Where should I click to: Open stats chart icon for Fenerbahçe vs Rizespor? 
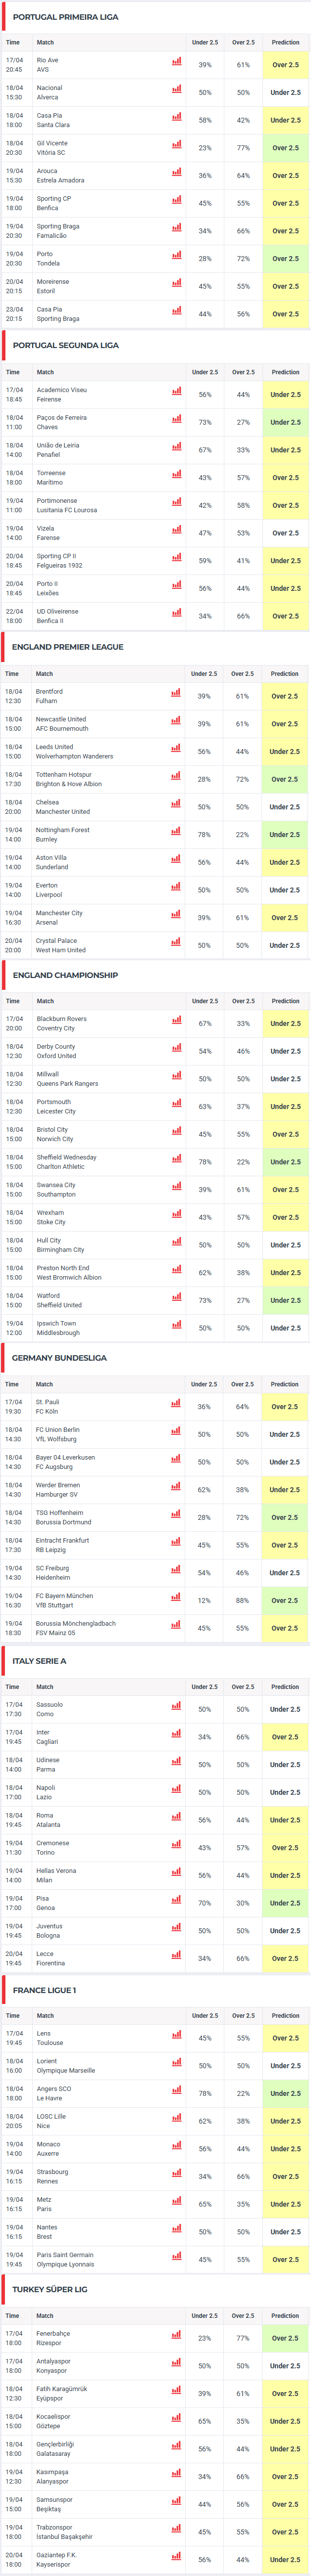177,2334
